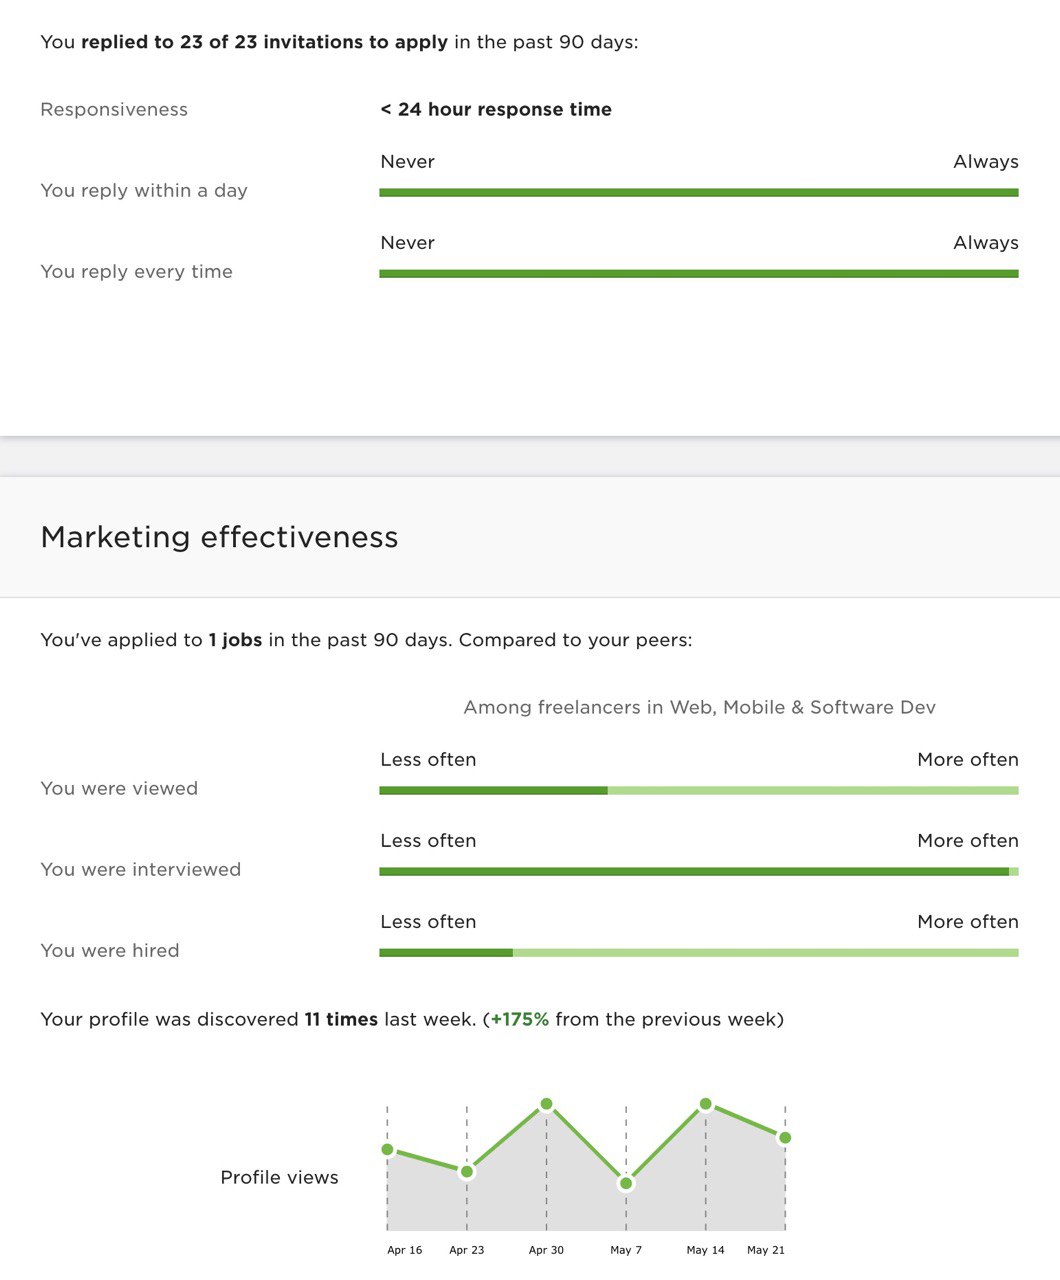Click the 'You were viewed' progress bar
The height and width of the screenshot is (1280, 1060).
[699, 790]
